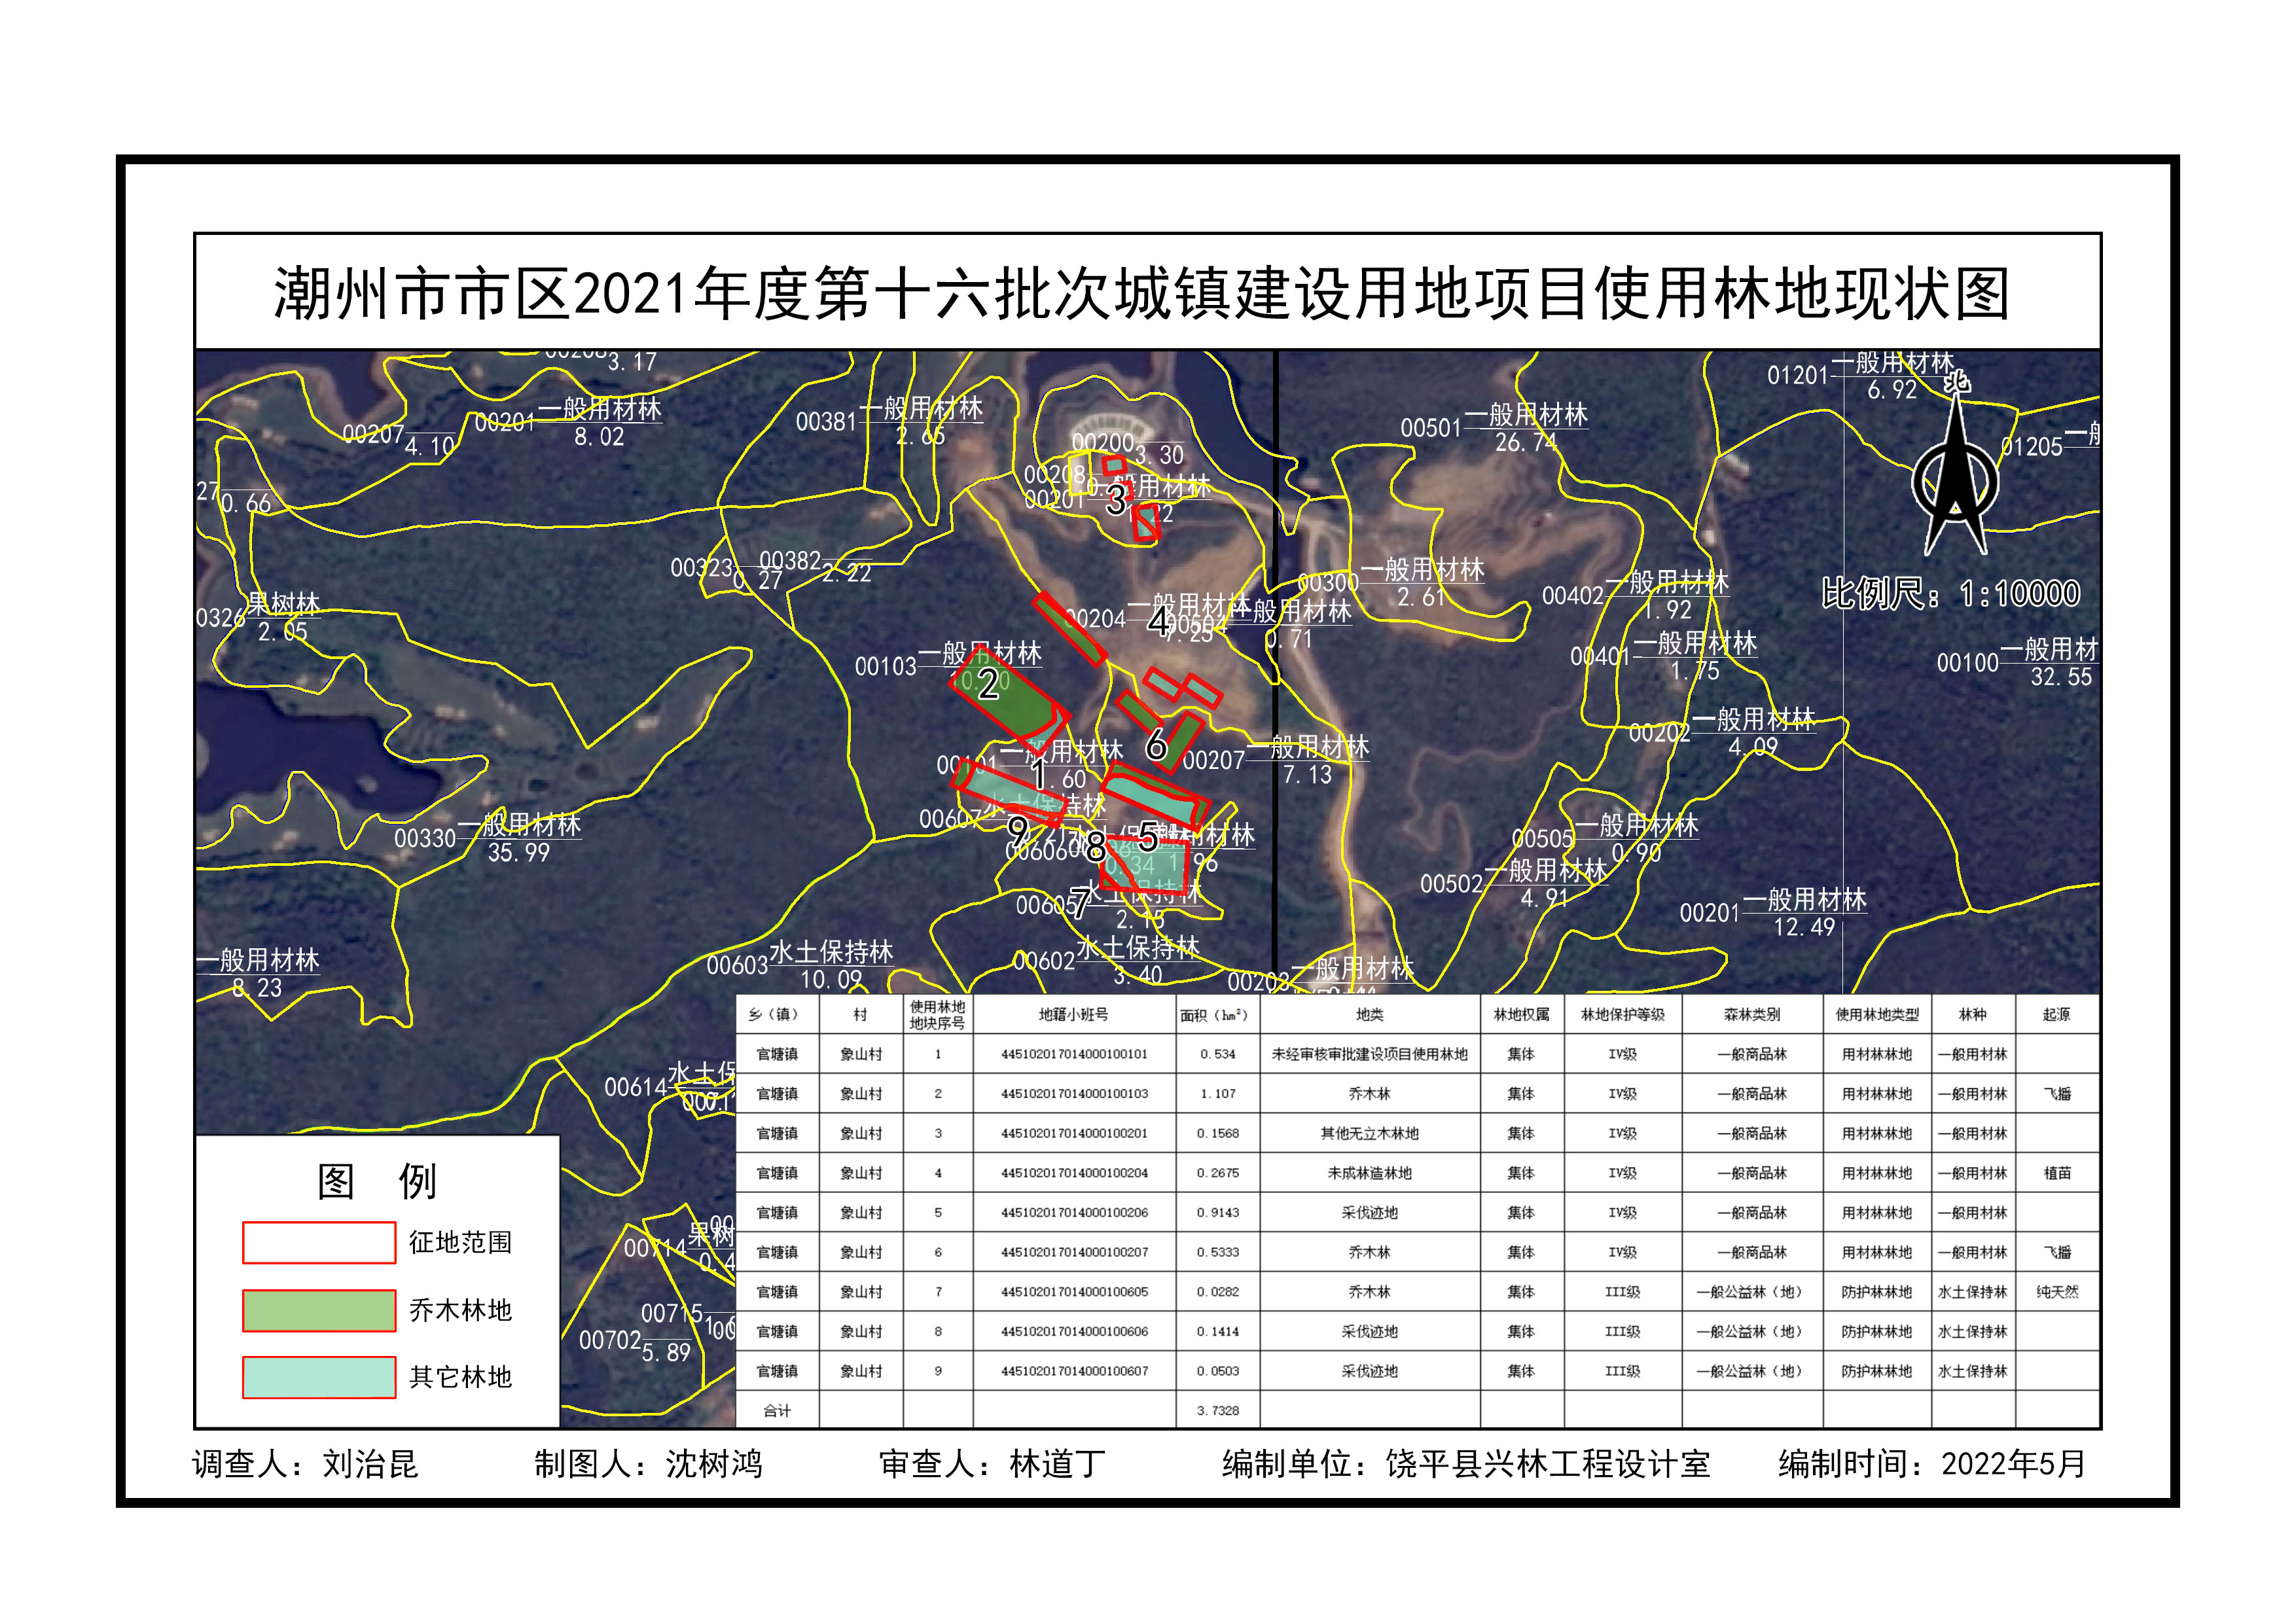2296x1623 pixels.
Task: Click the 起源 column header
Action: pyautogui.click(x=2056, y=1015)
